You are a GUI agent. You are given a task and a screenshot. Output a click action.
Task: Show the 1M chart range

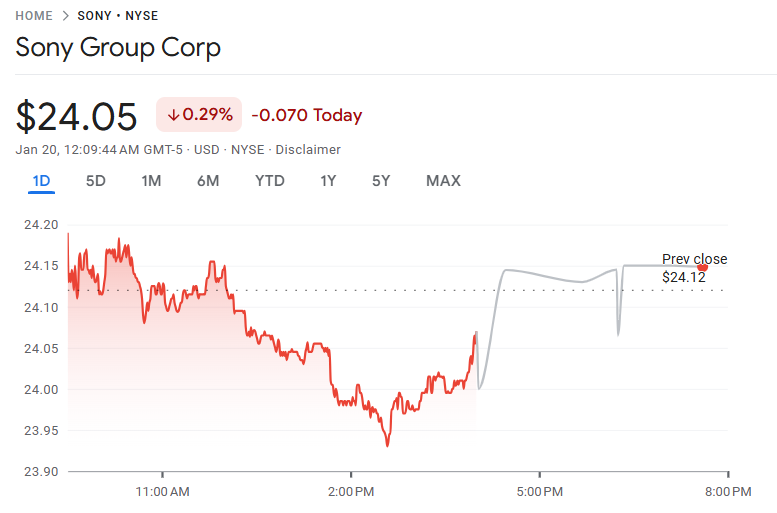(x=151, y=181)
